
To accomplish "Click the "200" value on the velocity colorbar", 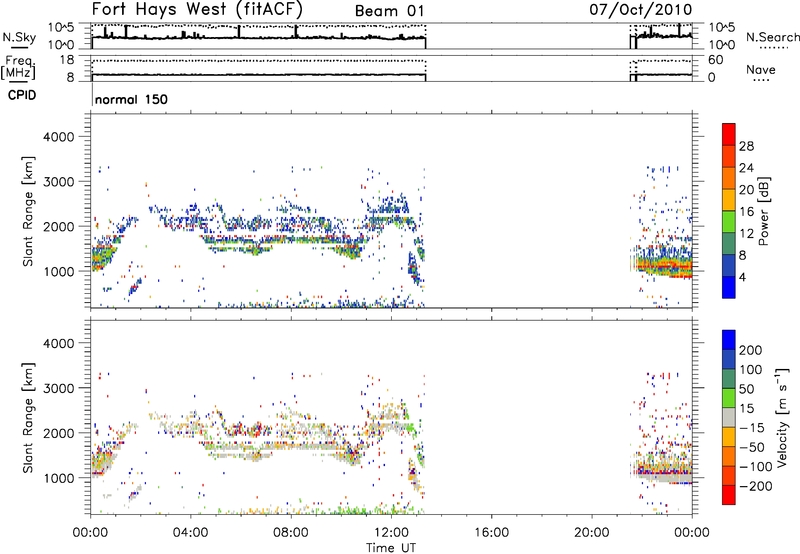I will coord(751,350).
